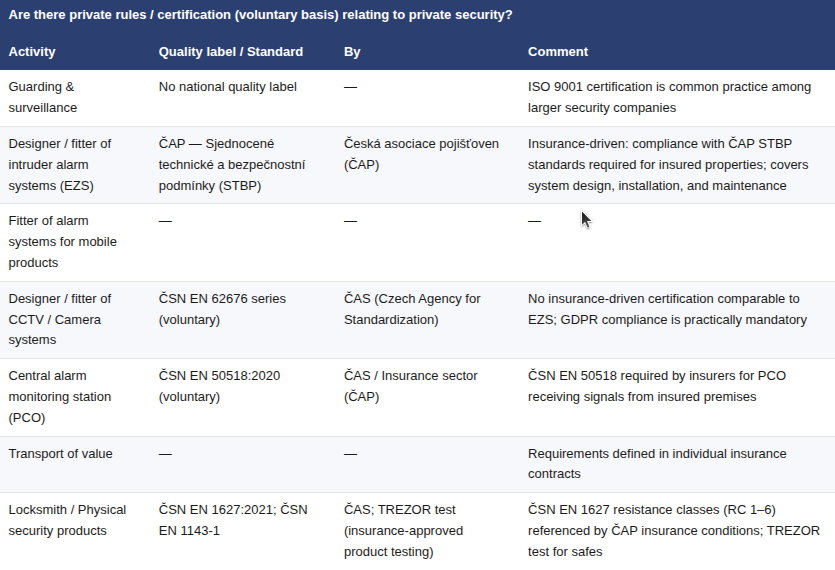
Task: Click the ISO 9001 certification comment
Action: [669, 97]
